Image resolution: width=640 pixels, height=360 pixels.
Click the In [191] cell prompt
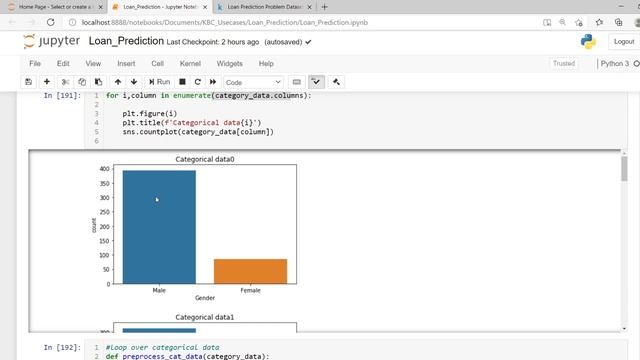coord(62,96)
